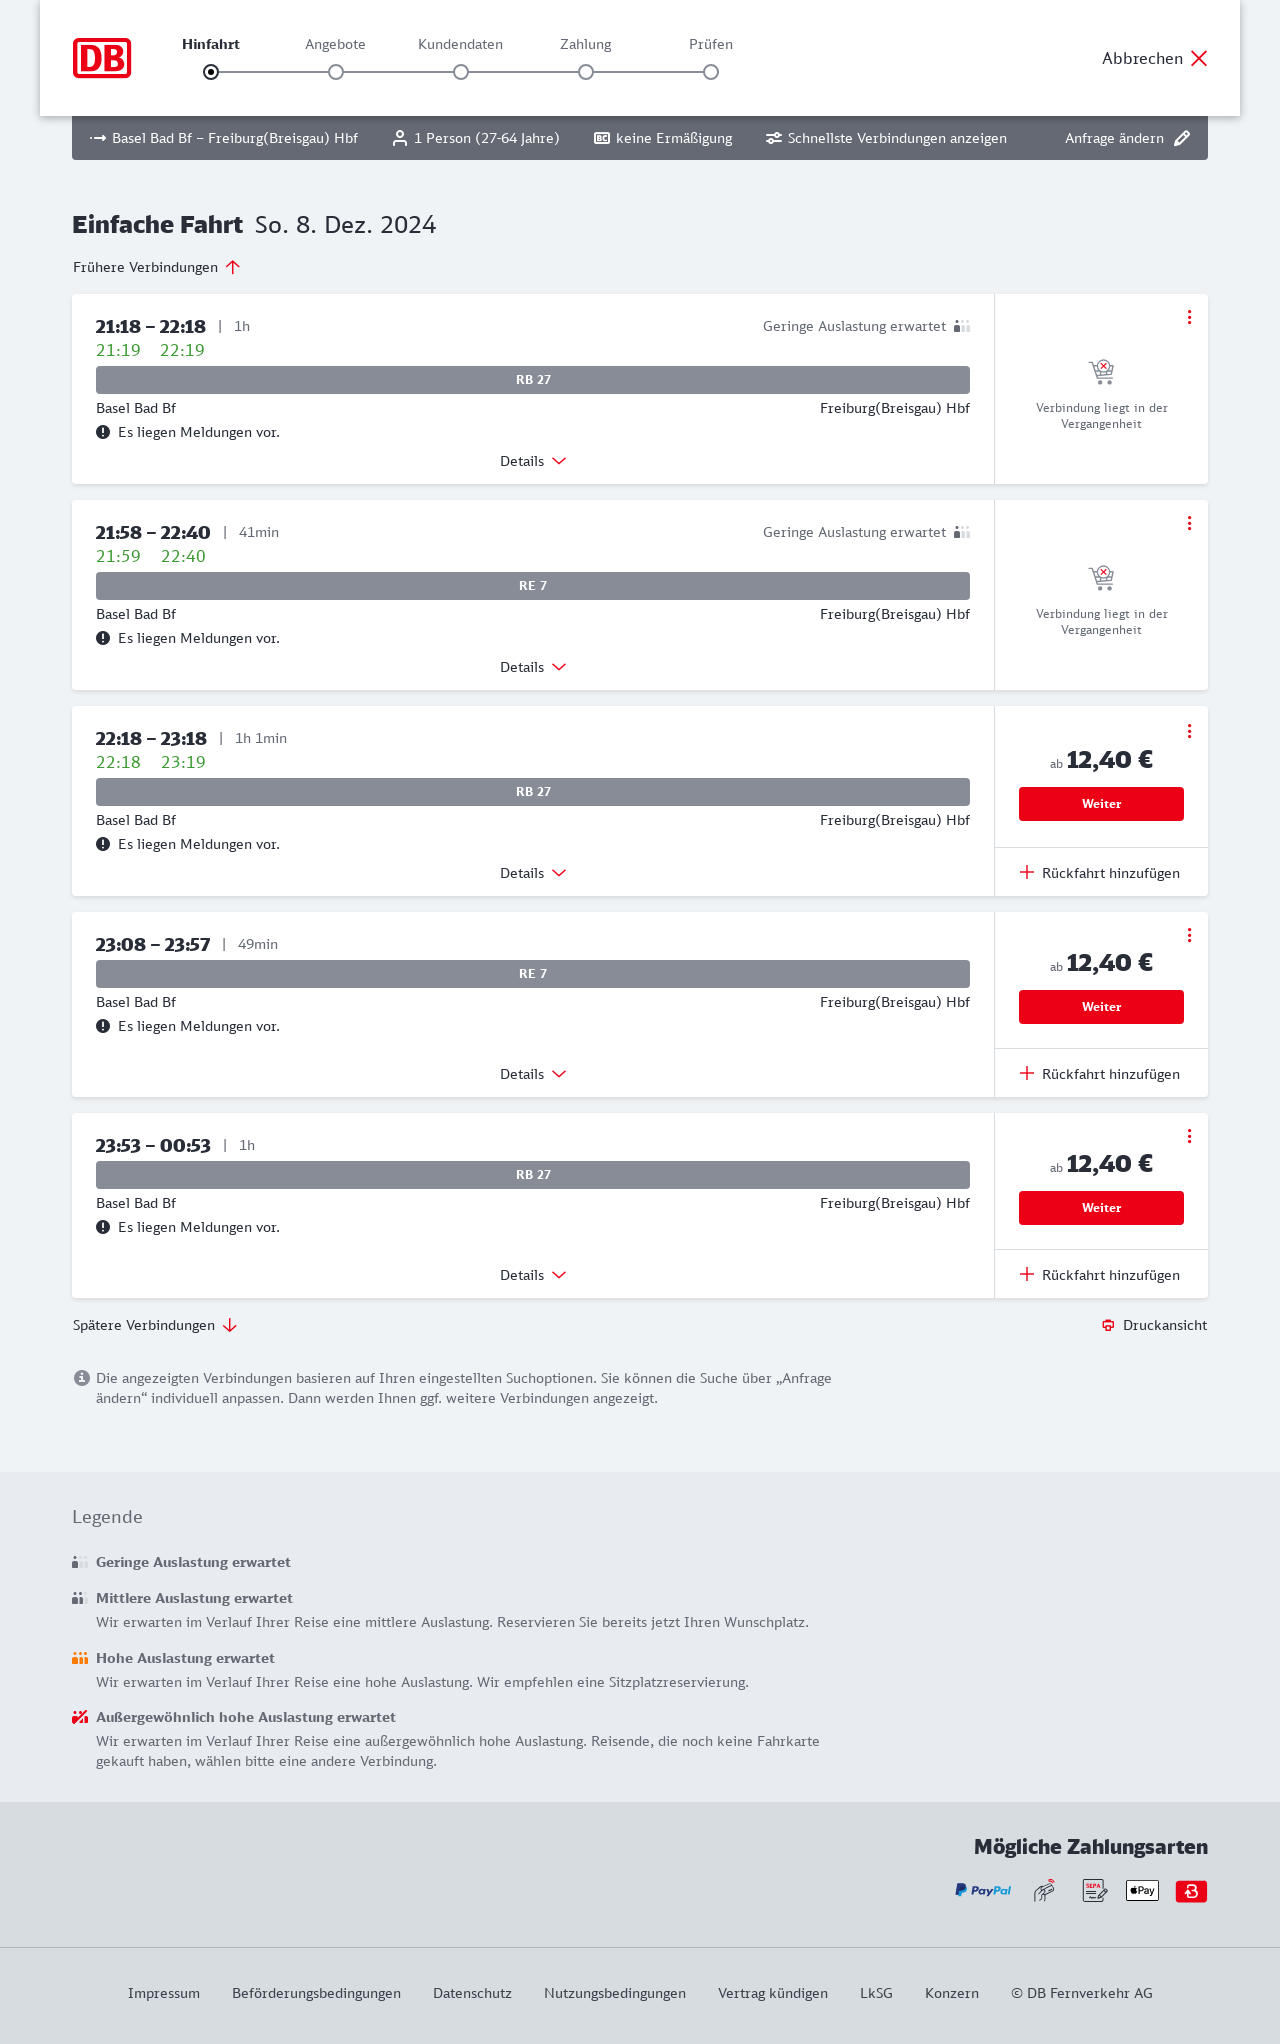The image size is (1280, 2044).
Task: Click Schnellste Verbindungen anzeigen filter
Action: [886, 138]
